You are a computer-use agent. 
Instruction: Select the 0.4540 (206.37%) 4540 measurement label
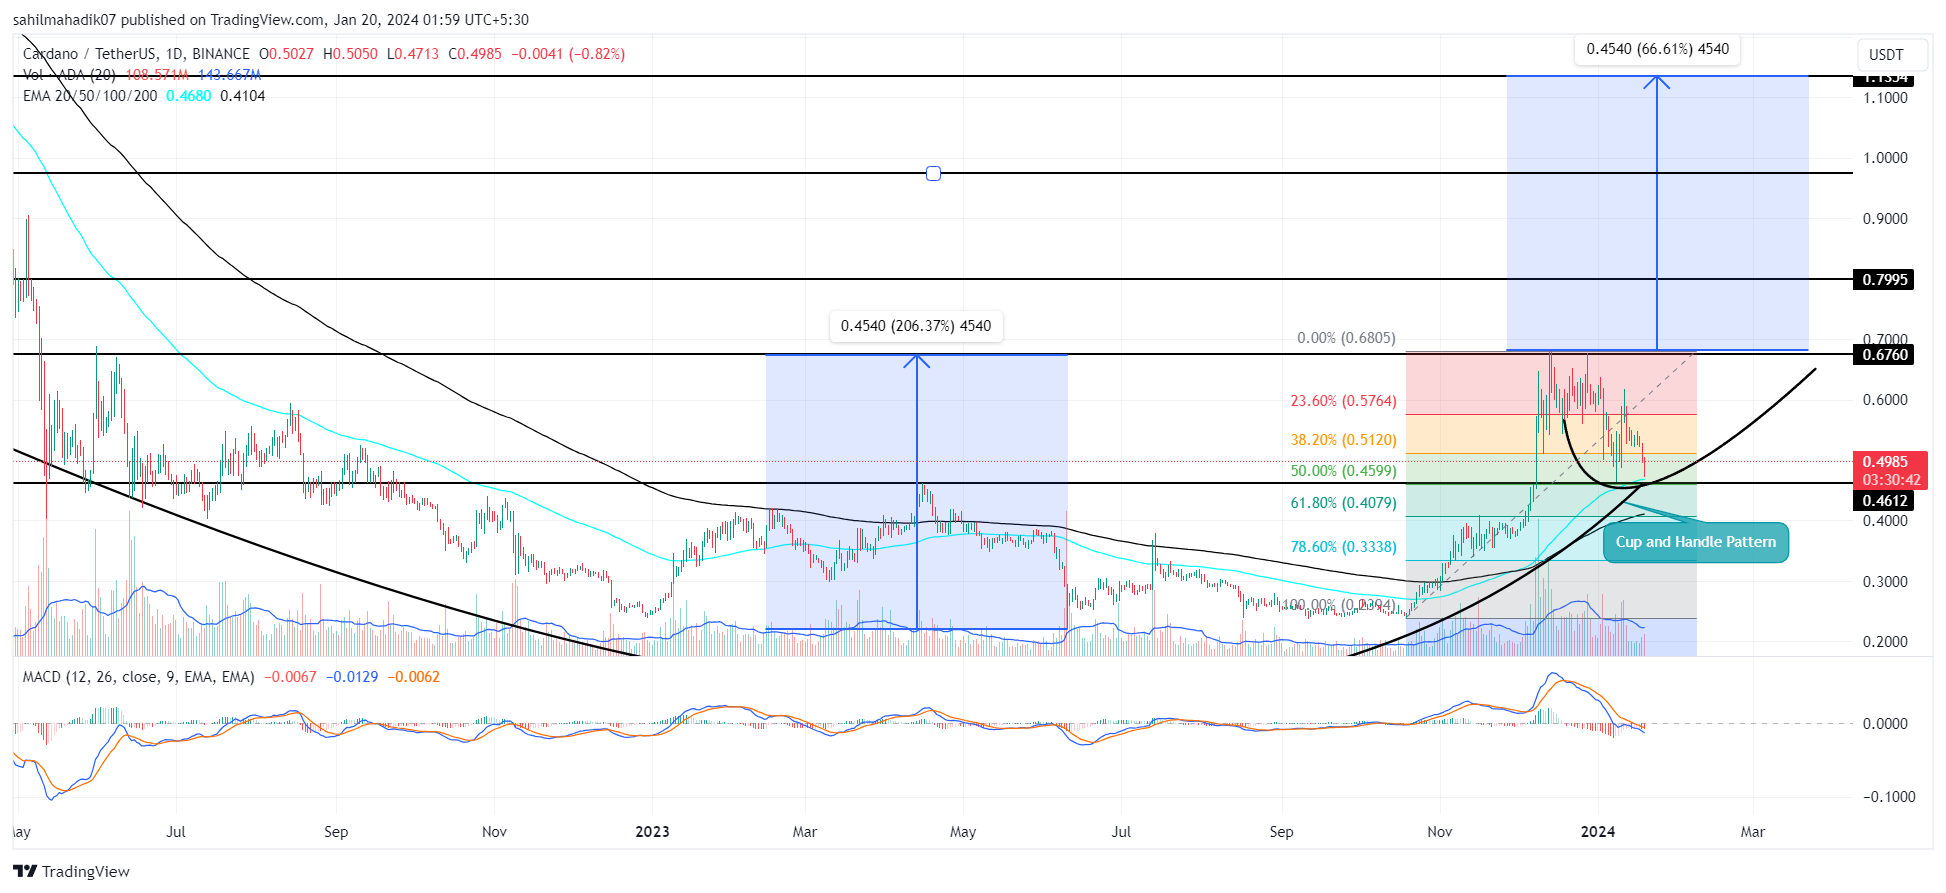pos(916,326)
